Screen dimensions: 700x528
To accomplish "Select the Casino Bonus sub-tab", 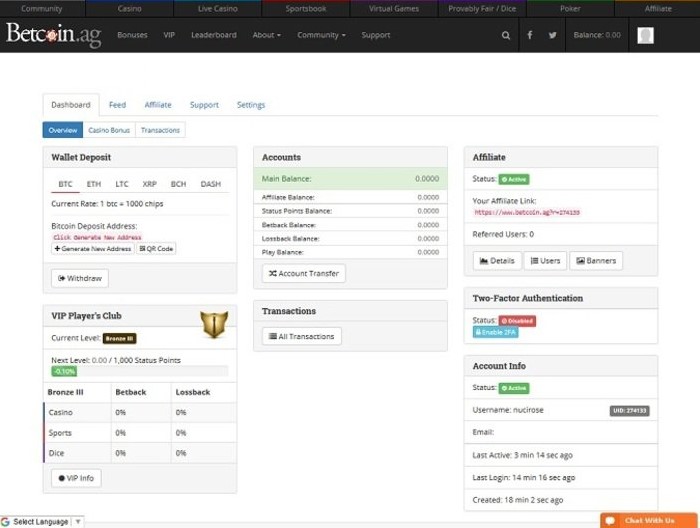I will tap(109, 130).
